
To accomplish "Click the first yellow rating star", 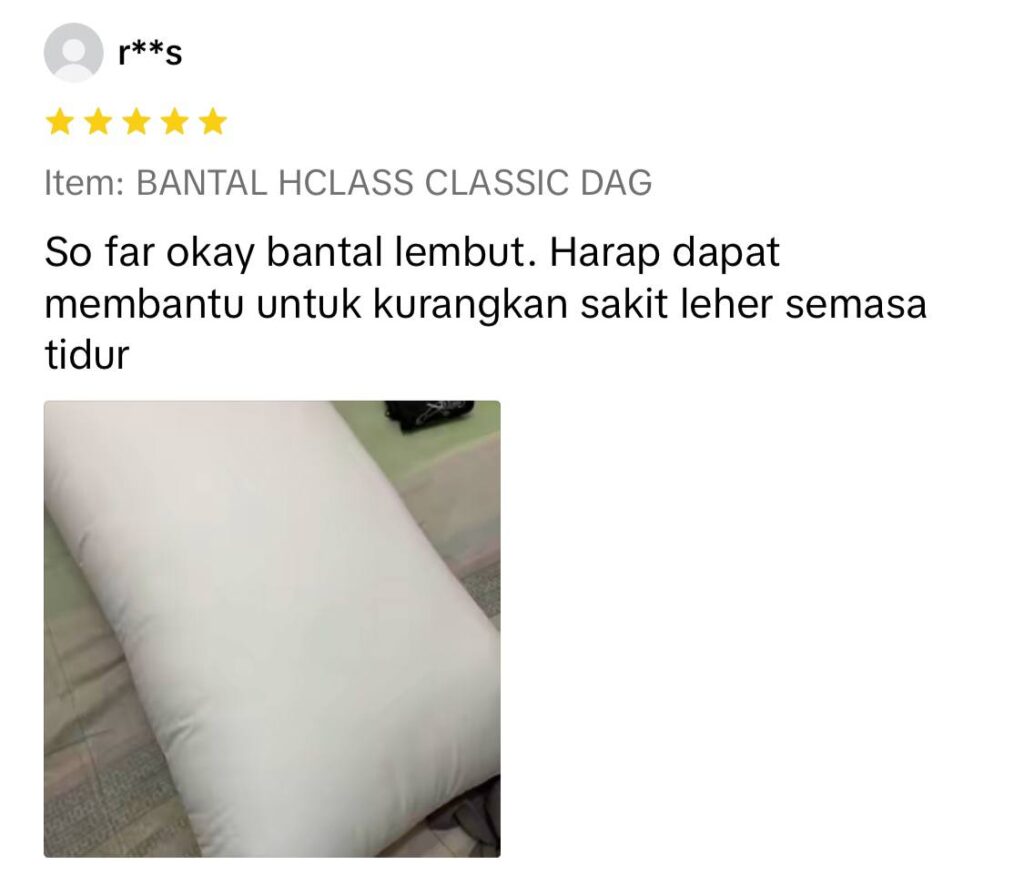I will [x=60, y=122].
